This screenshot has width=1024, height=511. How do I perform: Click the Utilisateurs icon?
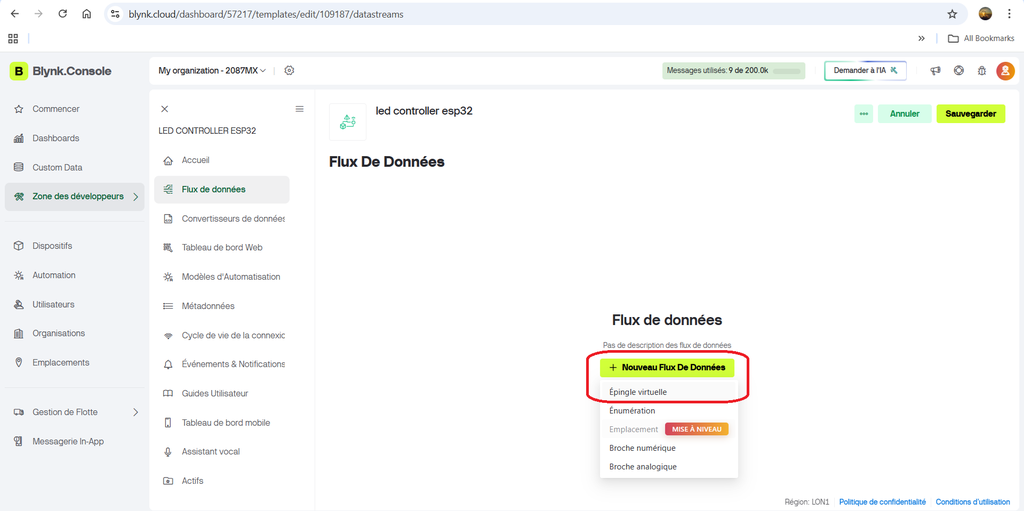tap(19, 305)
